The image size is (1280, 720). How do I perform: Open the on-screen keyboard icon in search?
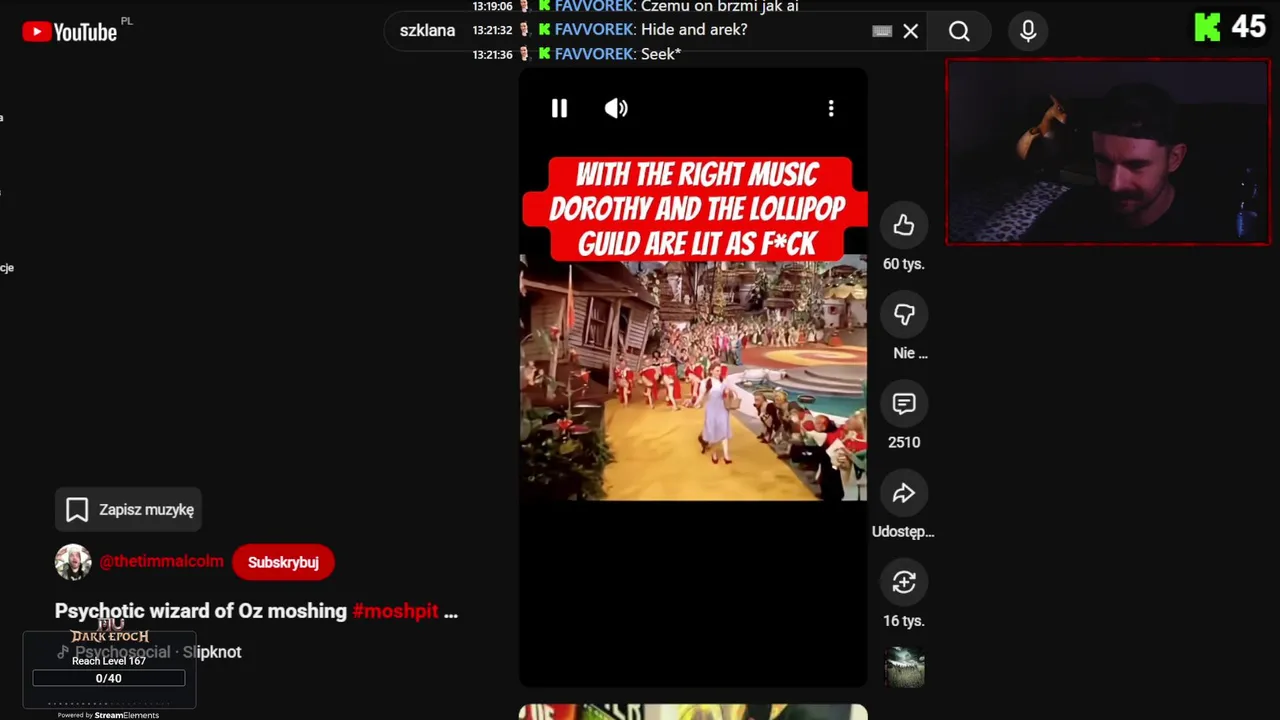(882, 31)
